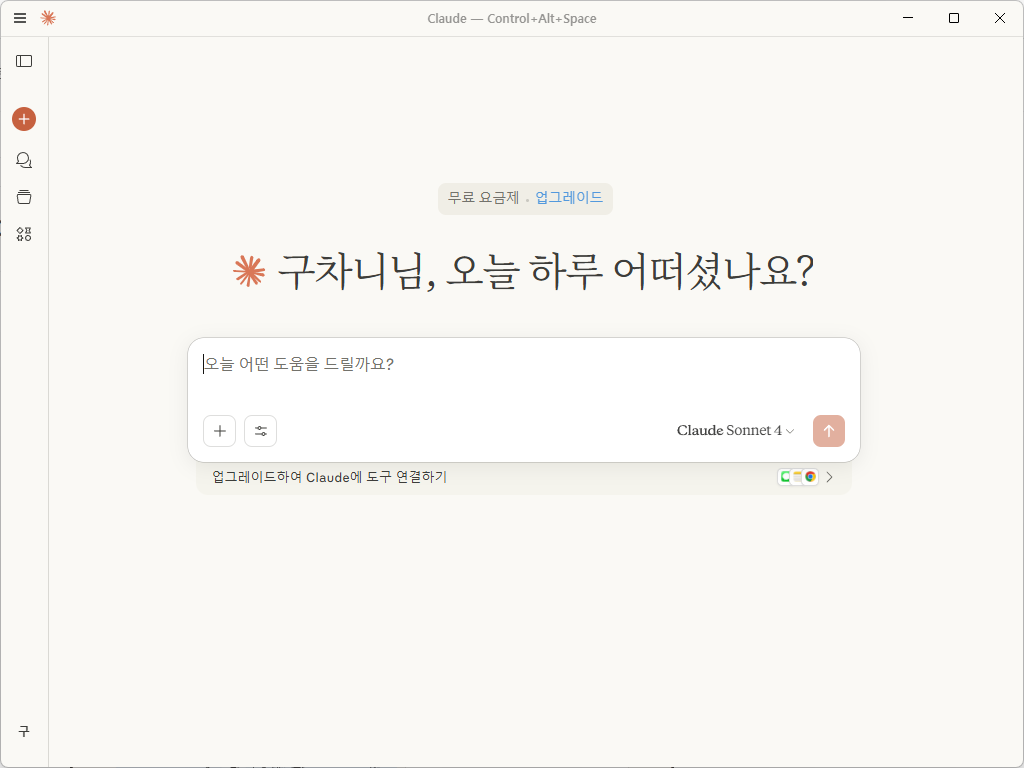Click the Claude logo in the title bar
The width and height of the screenshot is (1024, 768).
click(x=48, y=18)
